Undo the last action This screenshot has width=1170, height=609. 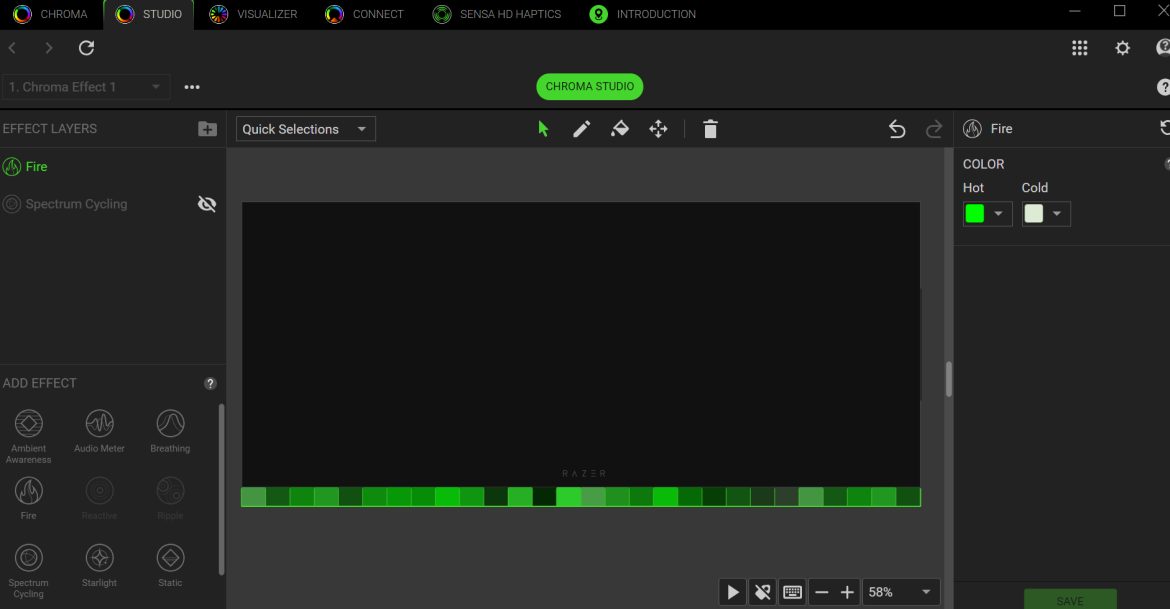coord(897,129)
